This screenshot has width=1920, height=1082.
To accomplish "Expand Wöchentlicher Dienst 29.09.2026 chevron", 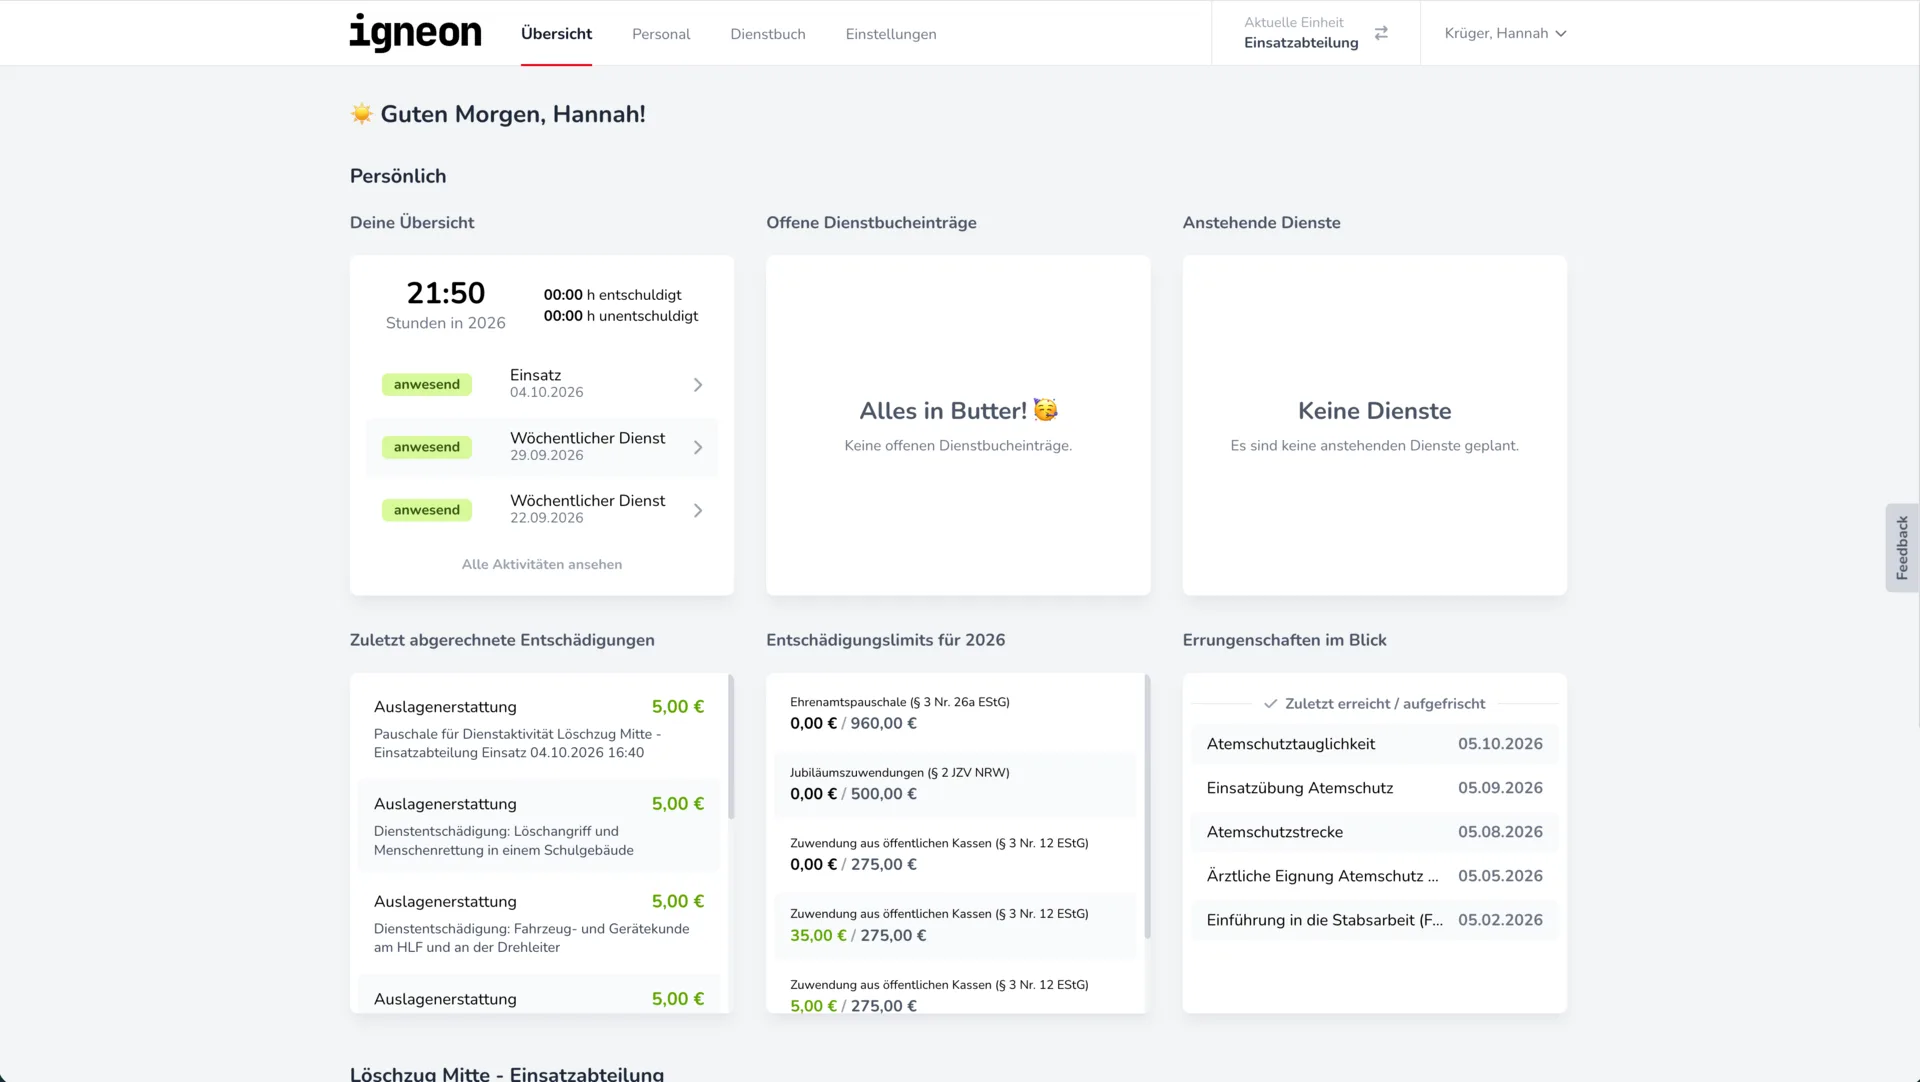I will [x=698, y=448].
